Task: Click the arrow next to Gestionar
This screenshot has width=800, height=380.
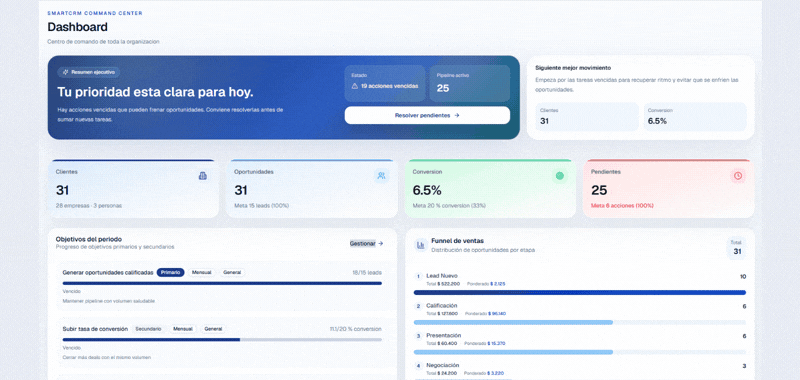Action: point(381,244)
